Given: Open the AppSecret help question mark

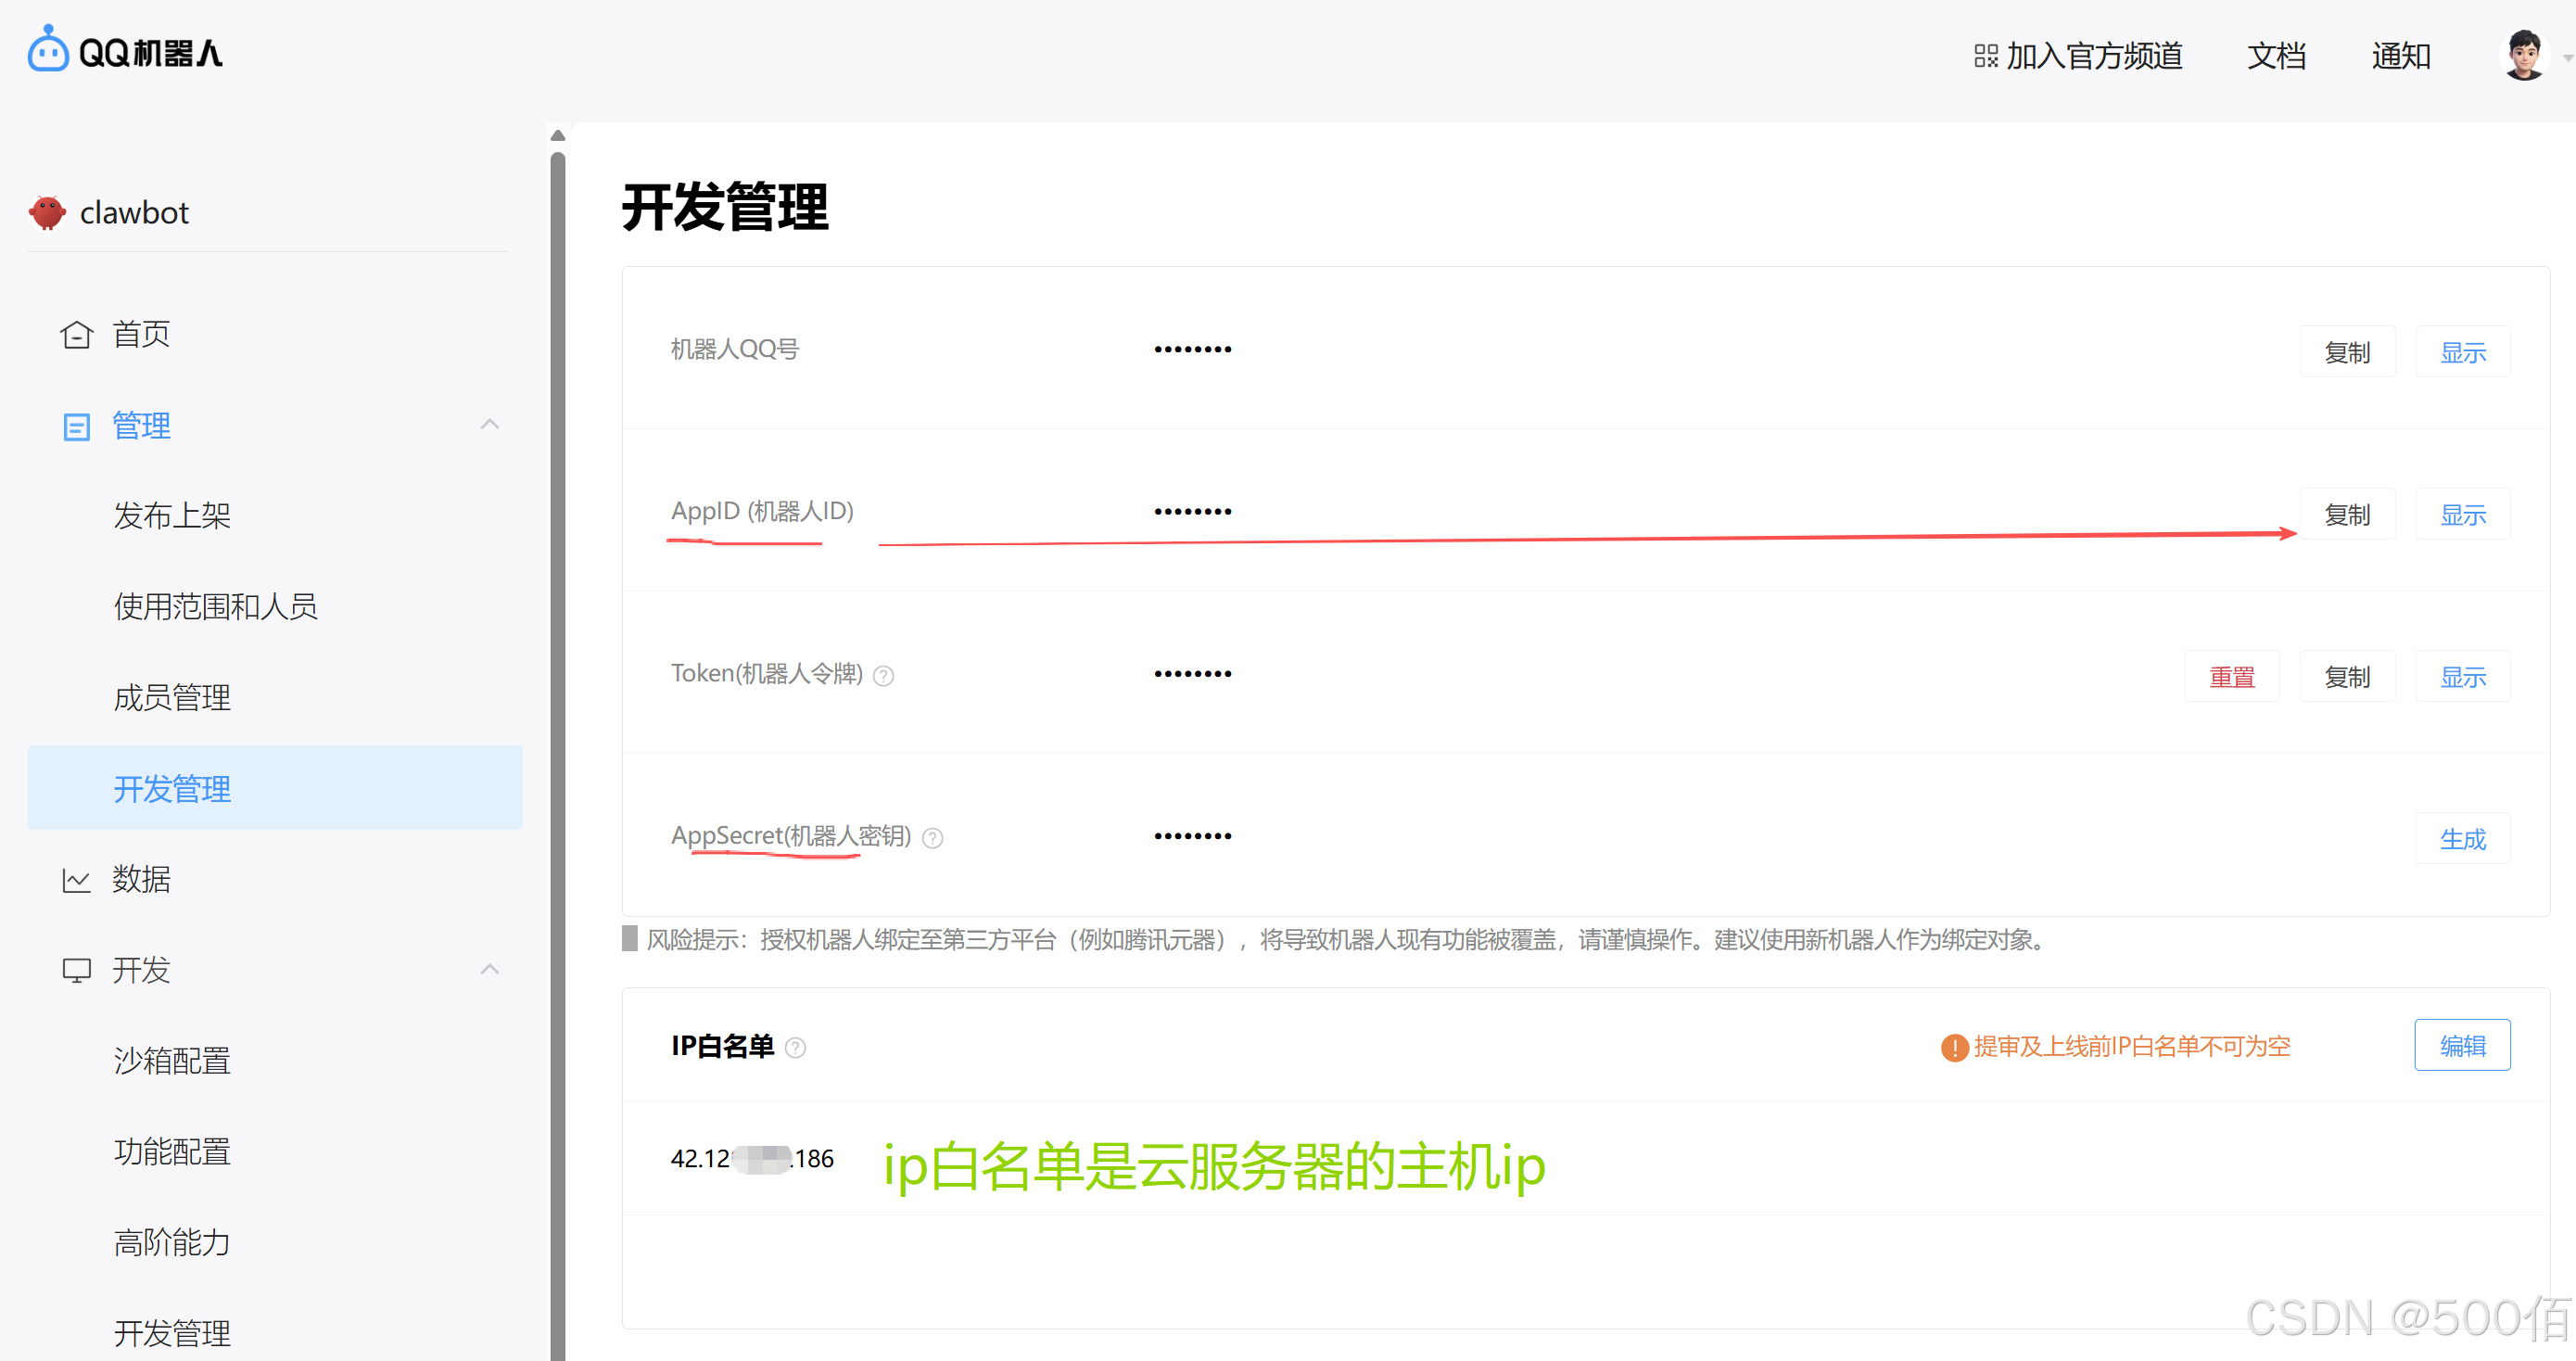Looking at the screenshot, I should [933, 838].
